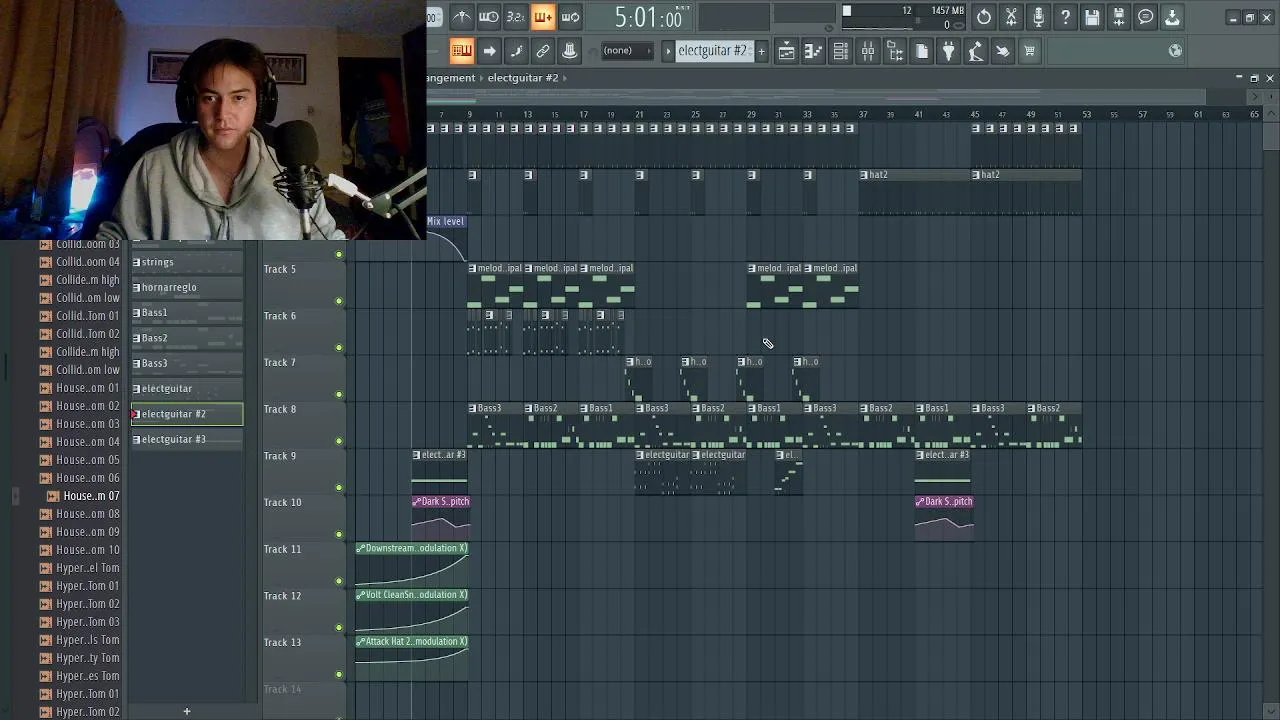Click the 5:01:00 time display

pyautogui.click(x=648, y=18)
